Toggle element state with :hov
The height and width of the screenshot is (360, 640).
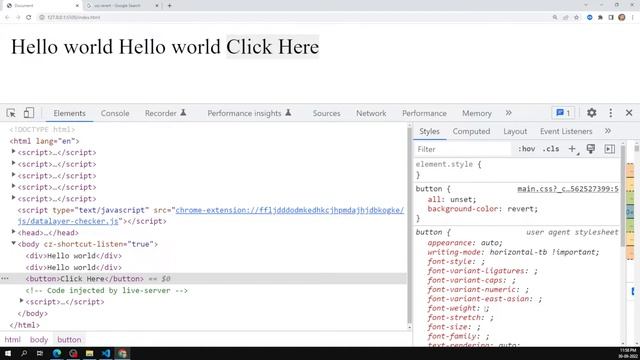[x=527, y=149]
